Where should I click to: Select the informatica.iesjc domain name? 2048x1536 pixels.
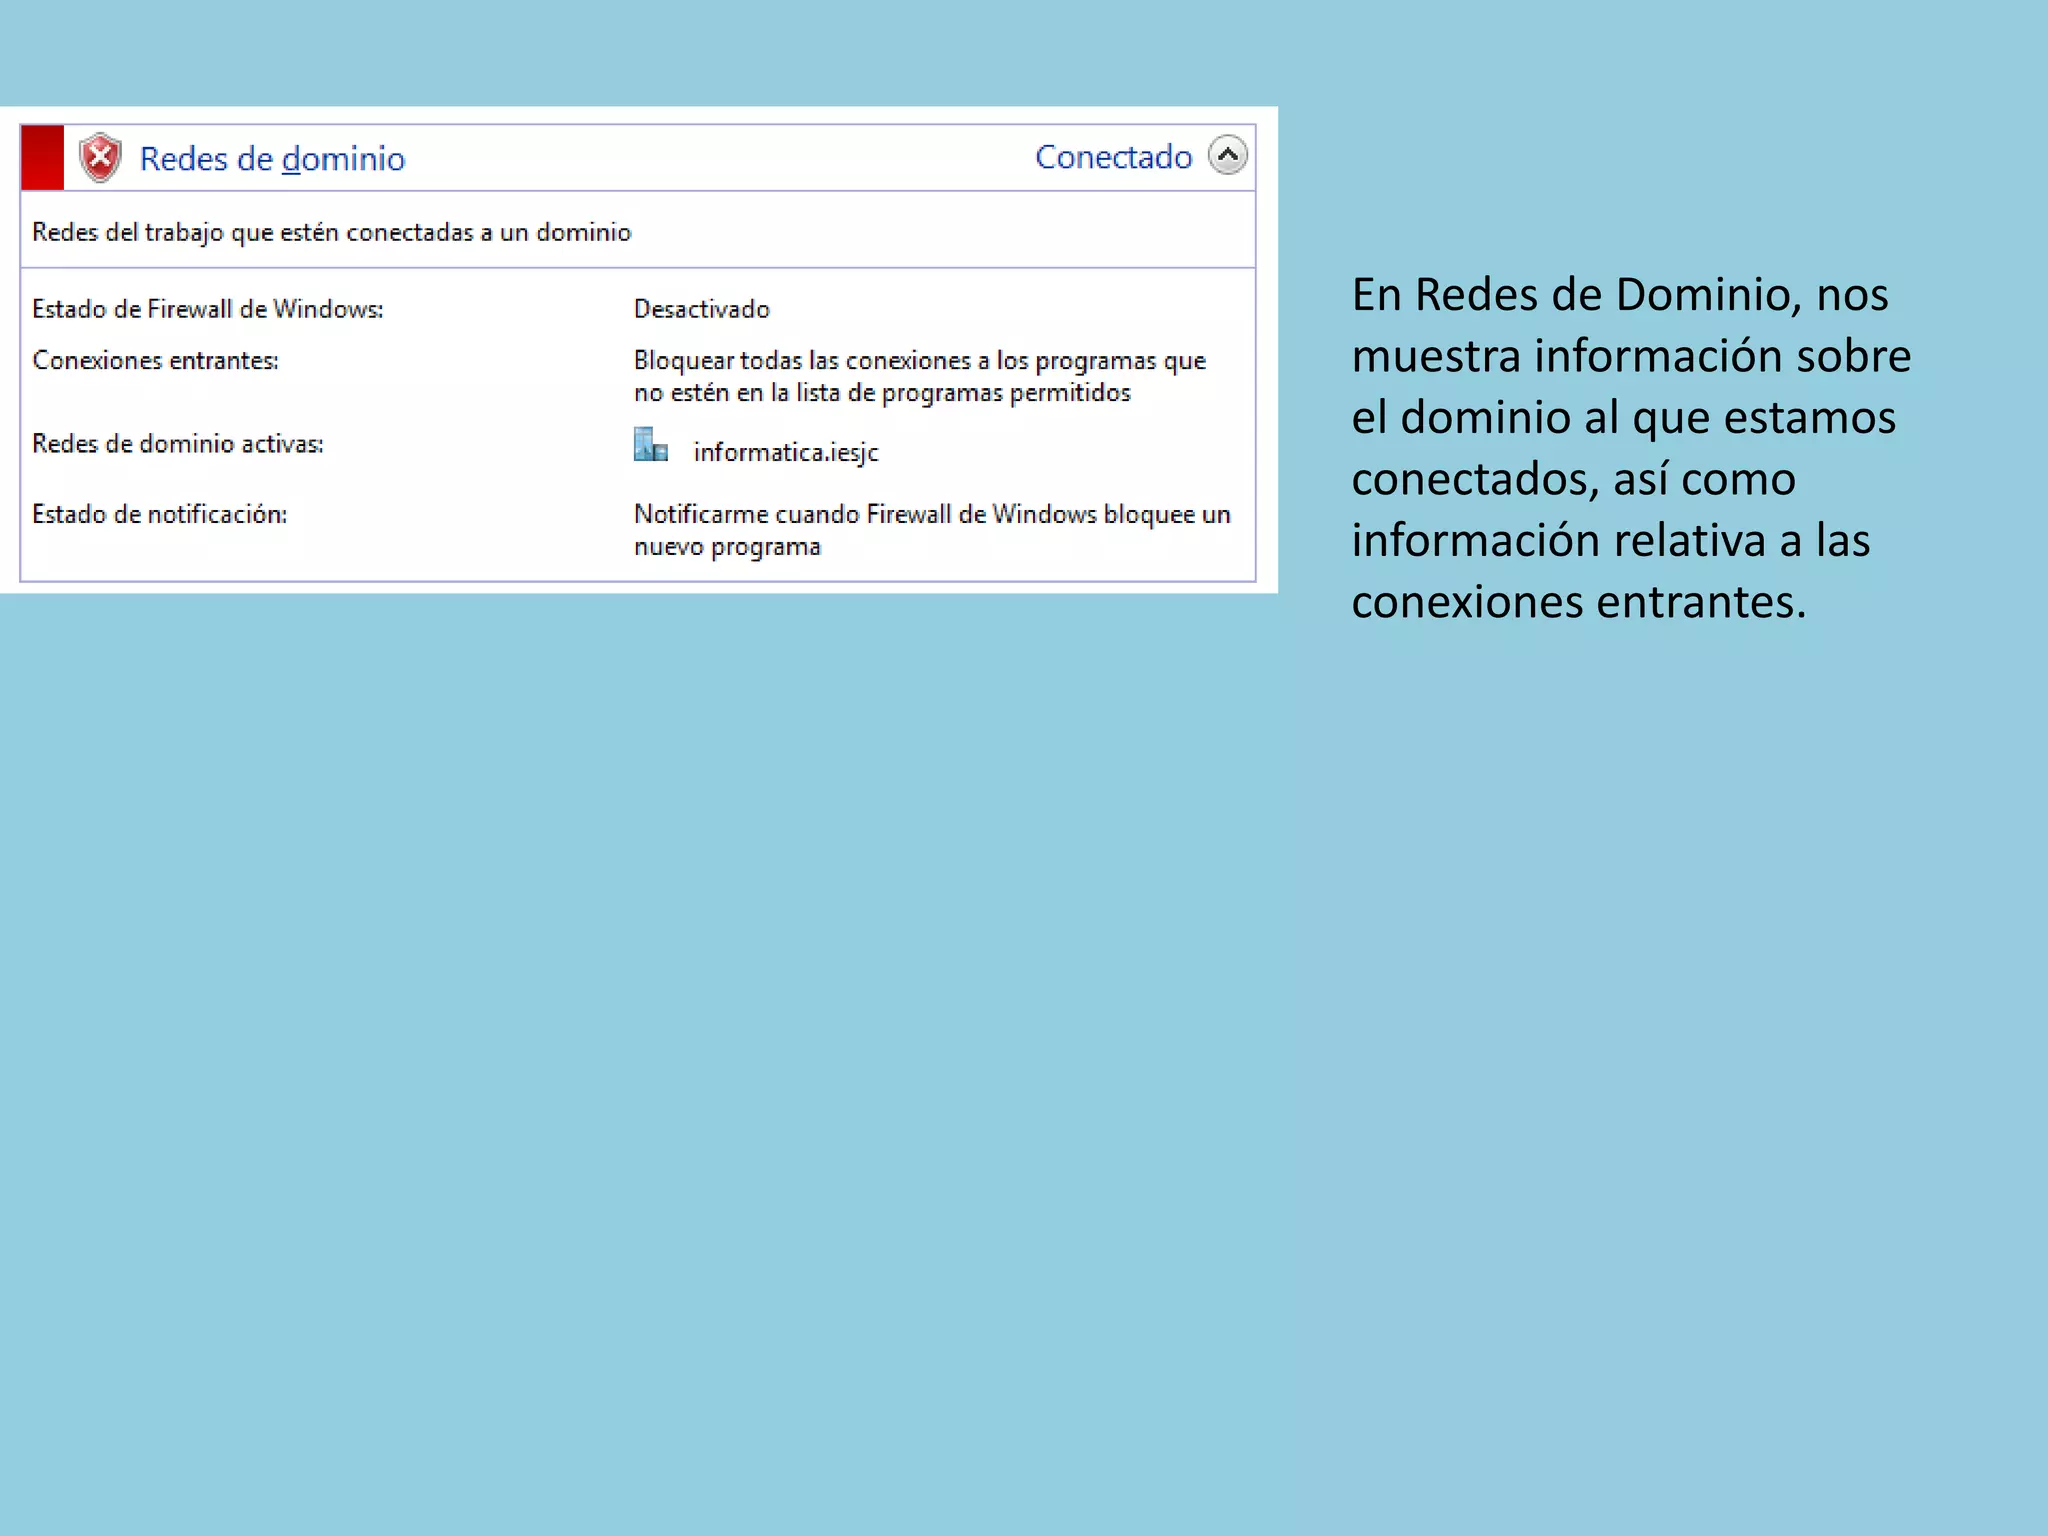pyautogui.click(x=786, y=452)
